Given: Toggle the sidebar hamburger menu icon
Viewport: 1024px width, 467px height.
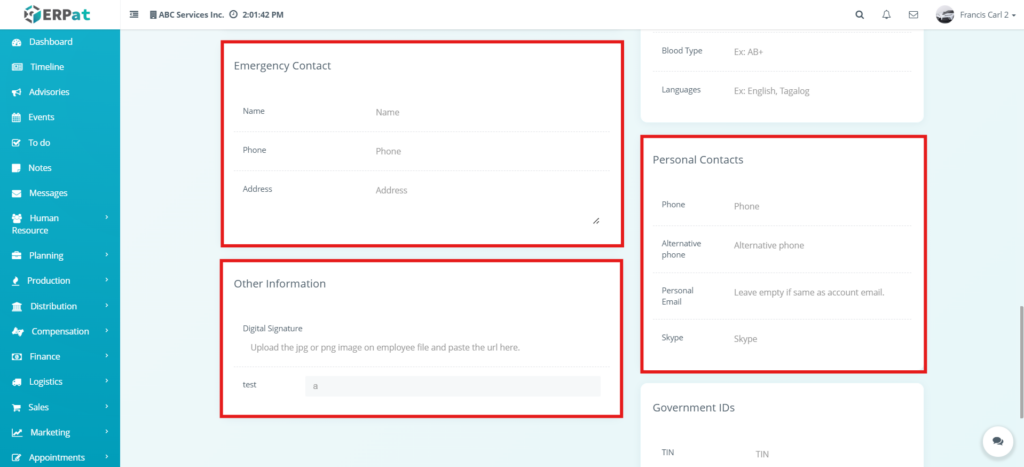Looking at the screenshot, I should [x=135, y=15].
